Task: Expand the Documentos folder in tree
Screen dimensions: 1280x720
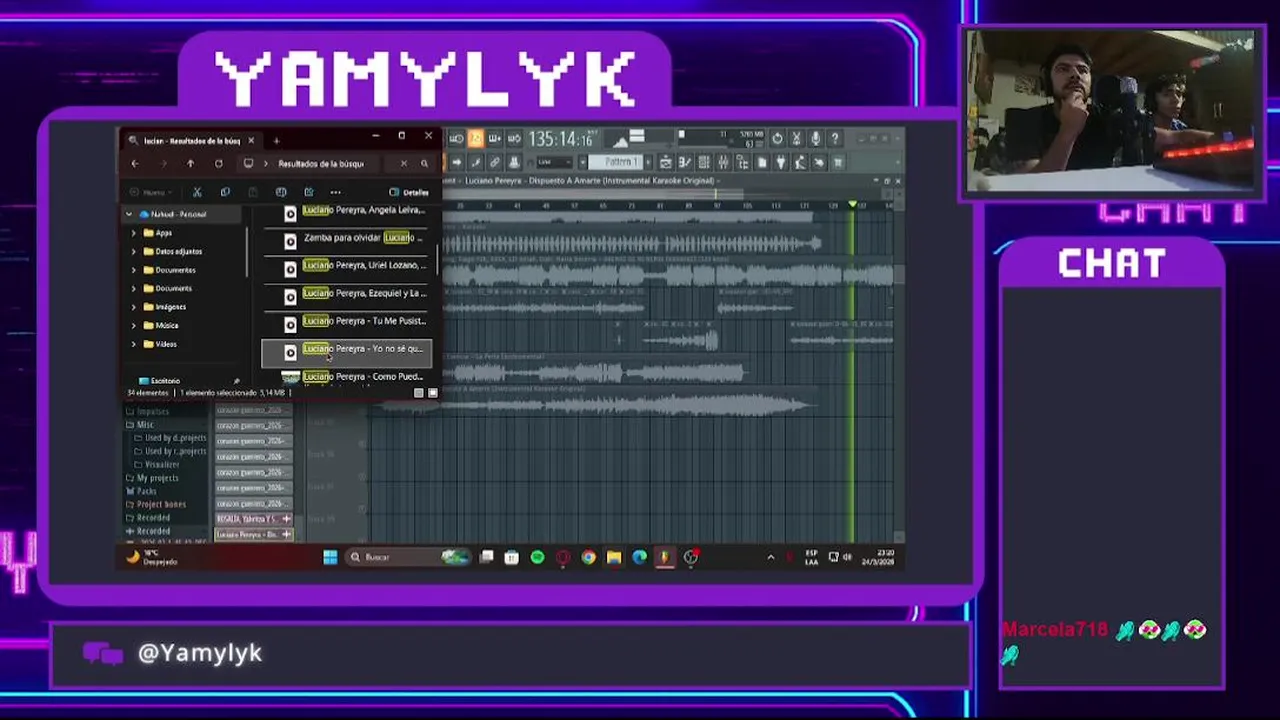Action: (134, 270)
